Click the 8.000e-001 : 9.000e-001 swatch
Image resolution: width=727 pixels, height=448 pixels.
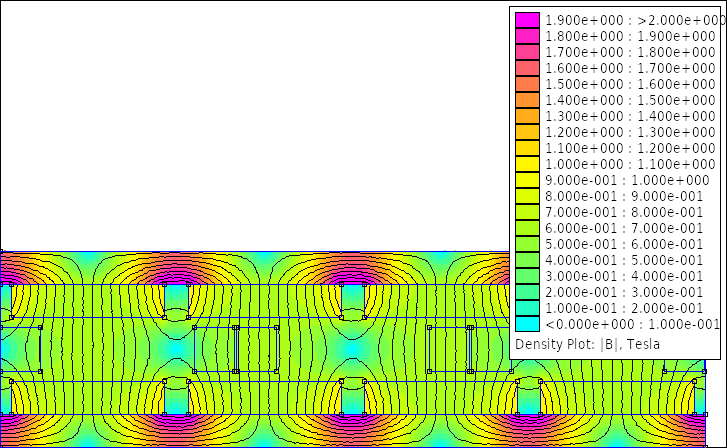(x=527, y=196)
